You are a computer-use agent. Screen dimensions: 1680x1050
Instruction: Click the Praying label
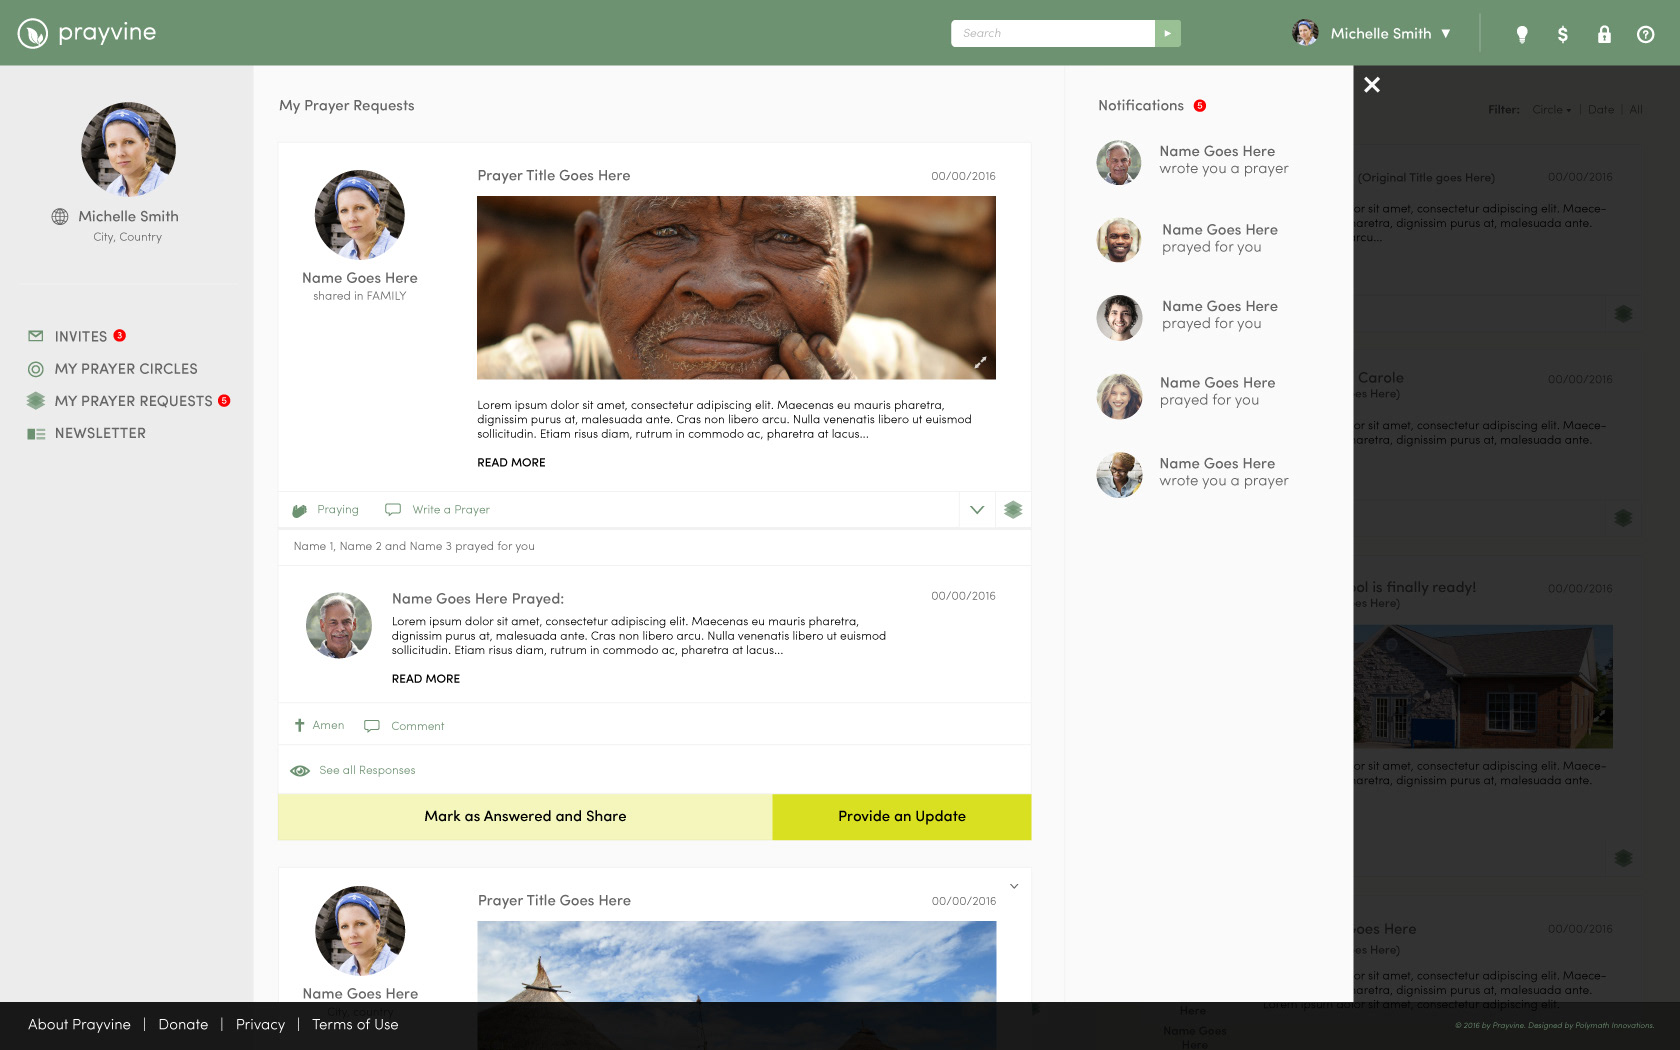click(338, 510)
